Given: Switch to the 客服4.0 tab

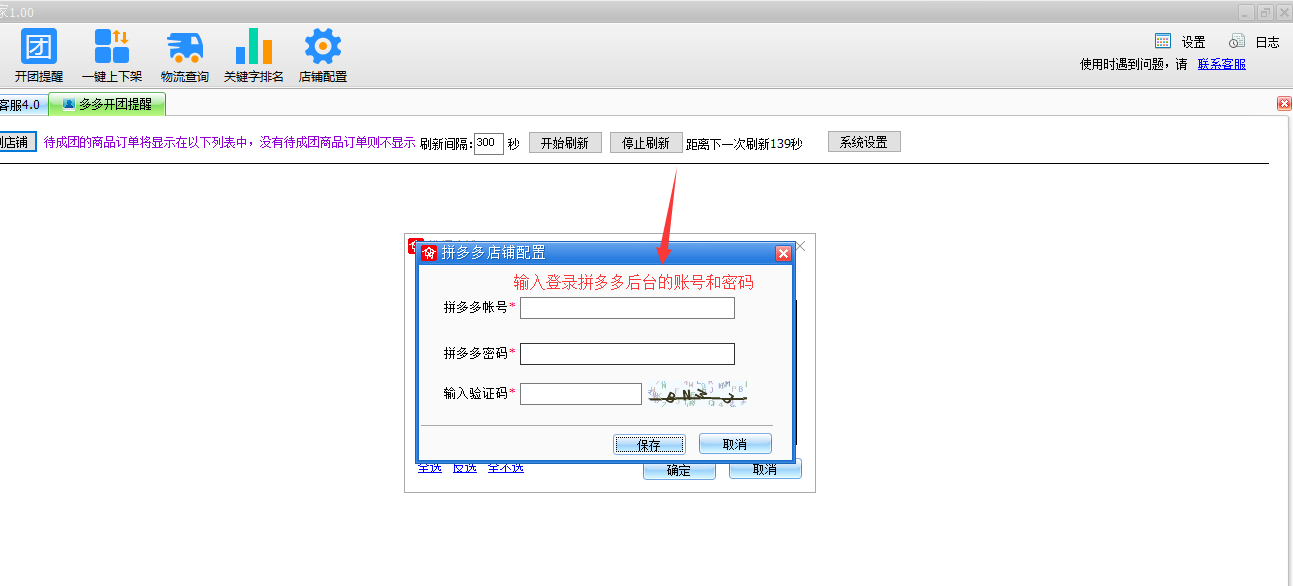Looking at the screenshot, I should 20,104.
